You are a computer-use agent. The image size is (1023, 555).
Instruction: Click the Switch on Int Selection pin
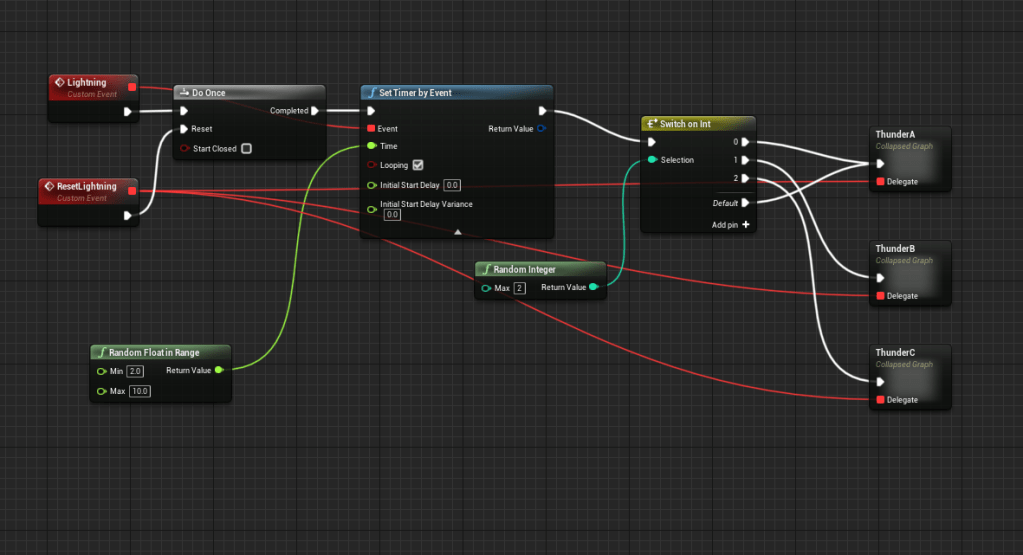(652, 160)
